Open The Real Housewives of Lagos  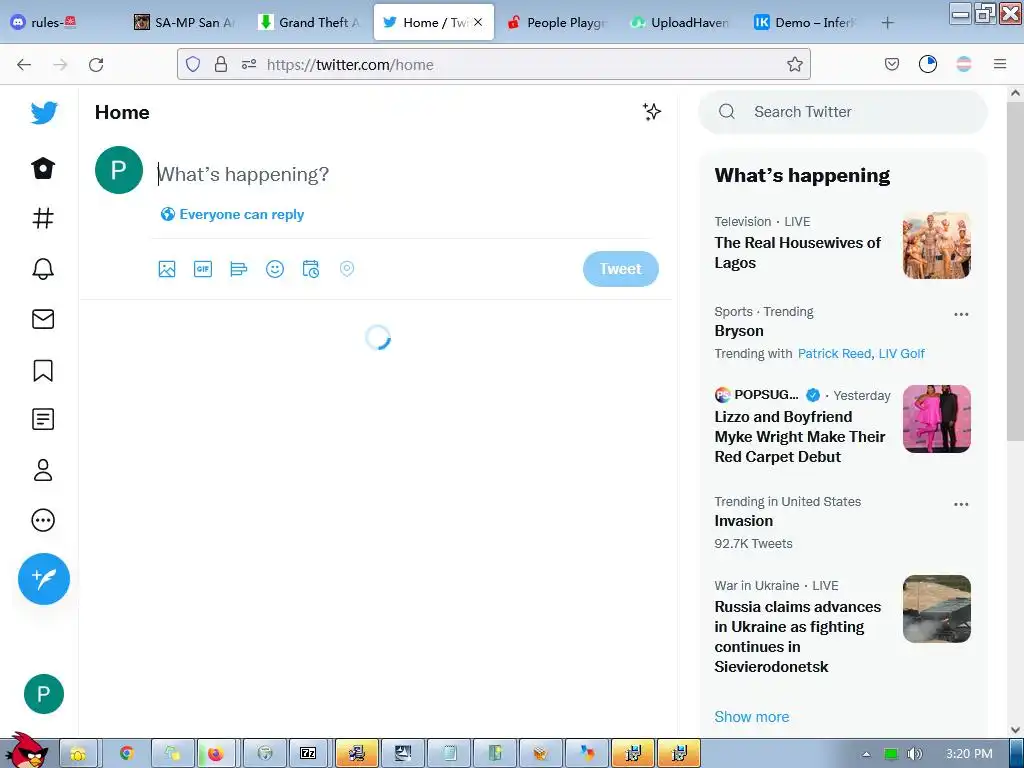tap(797, 253)
